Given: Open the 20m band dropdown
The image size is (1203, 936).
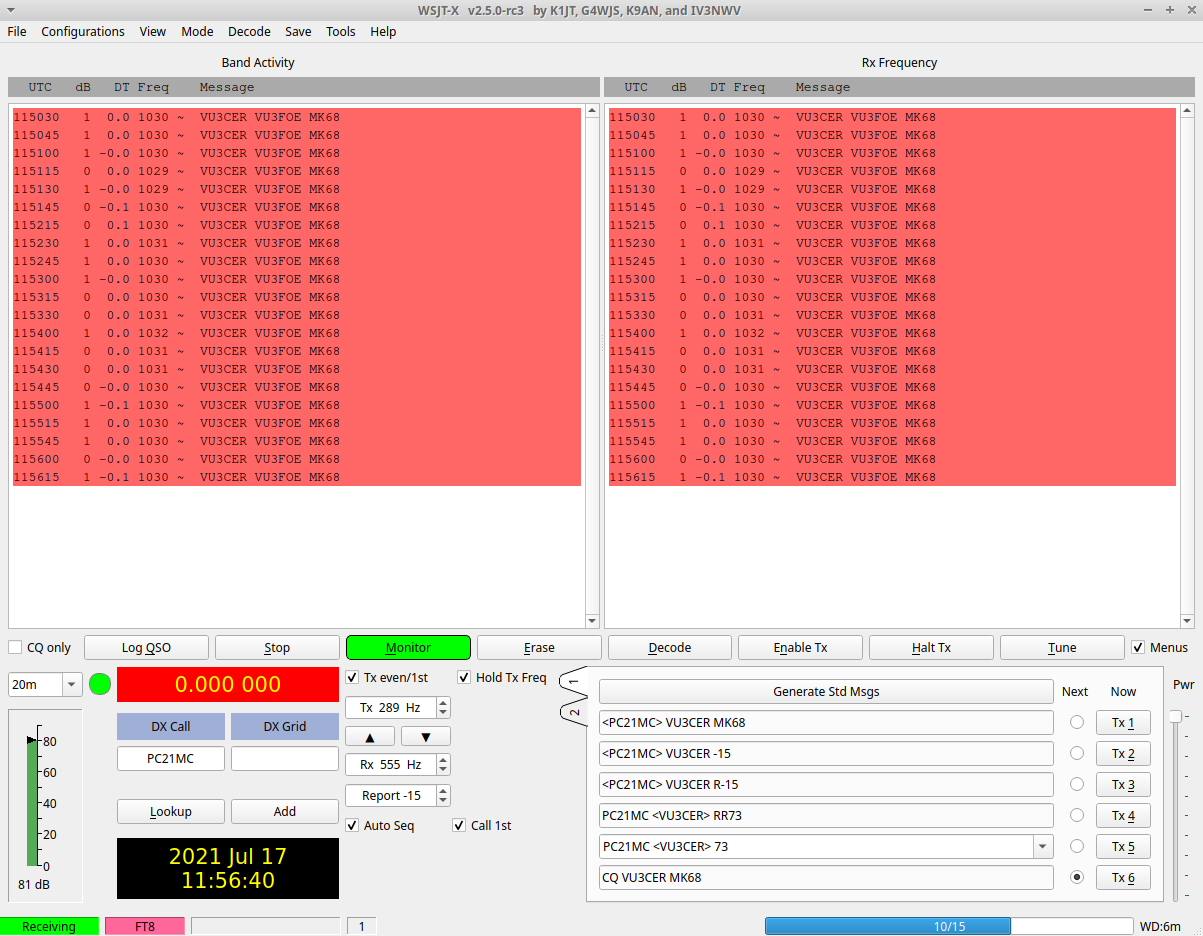Looking at the screenshot, I should pos(46,685).
